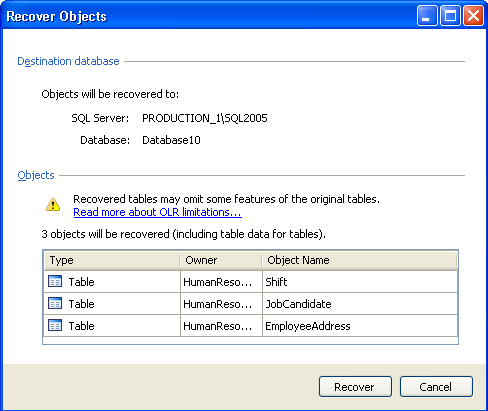Maximize the Recover Objects window
The image size is (488, 411).
tap(450, 16)
